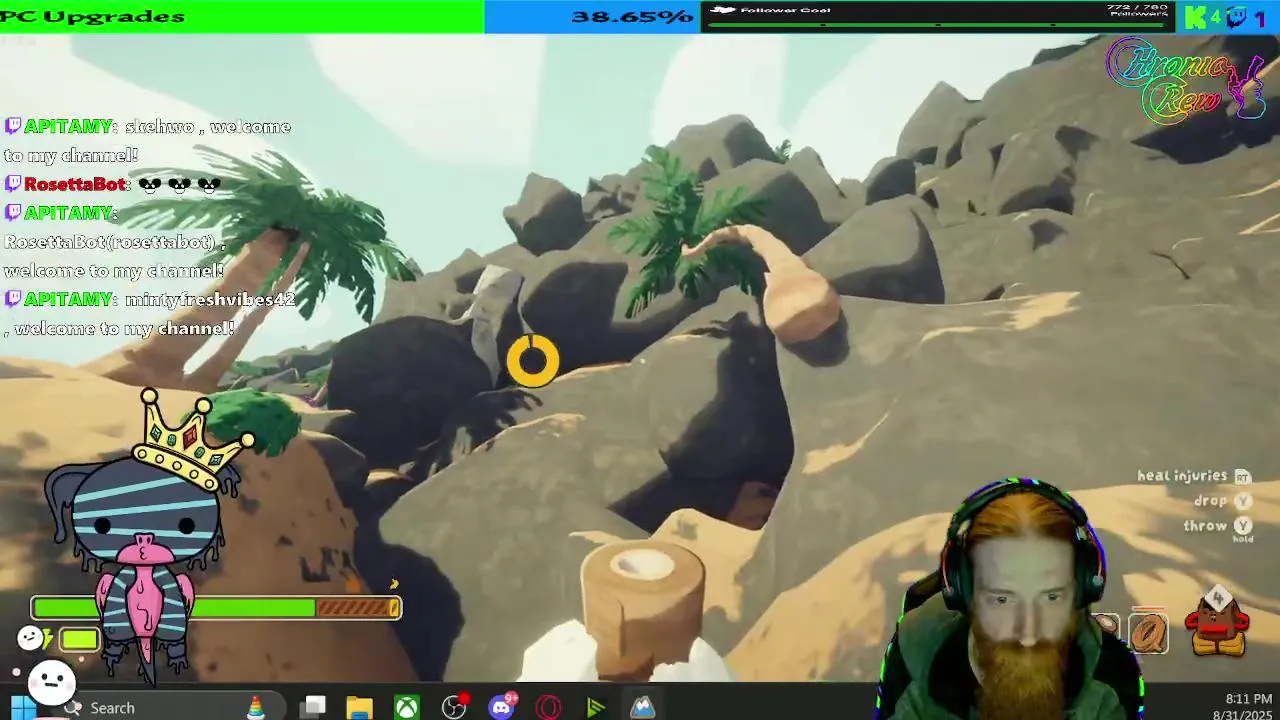Click the Follower Goal bar
This screenshot has width=1280, height=720.
click(938, 17)
